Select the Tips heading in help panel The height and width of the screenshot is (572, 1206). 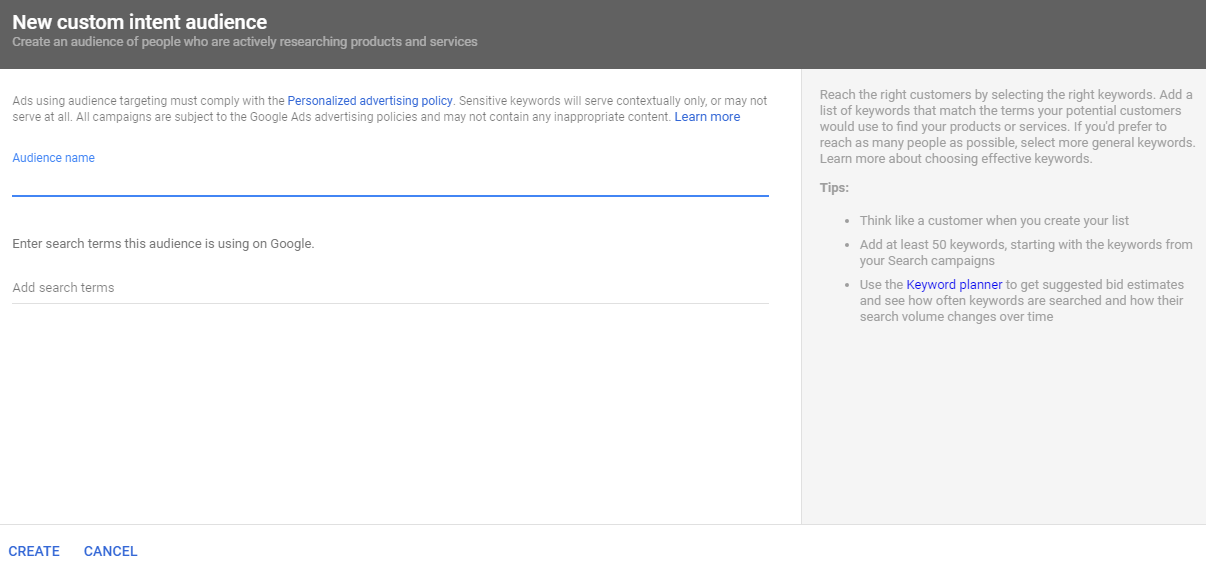[834, 188]
